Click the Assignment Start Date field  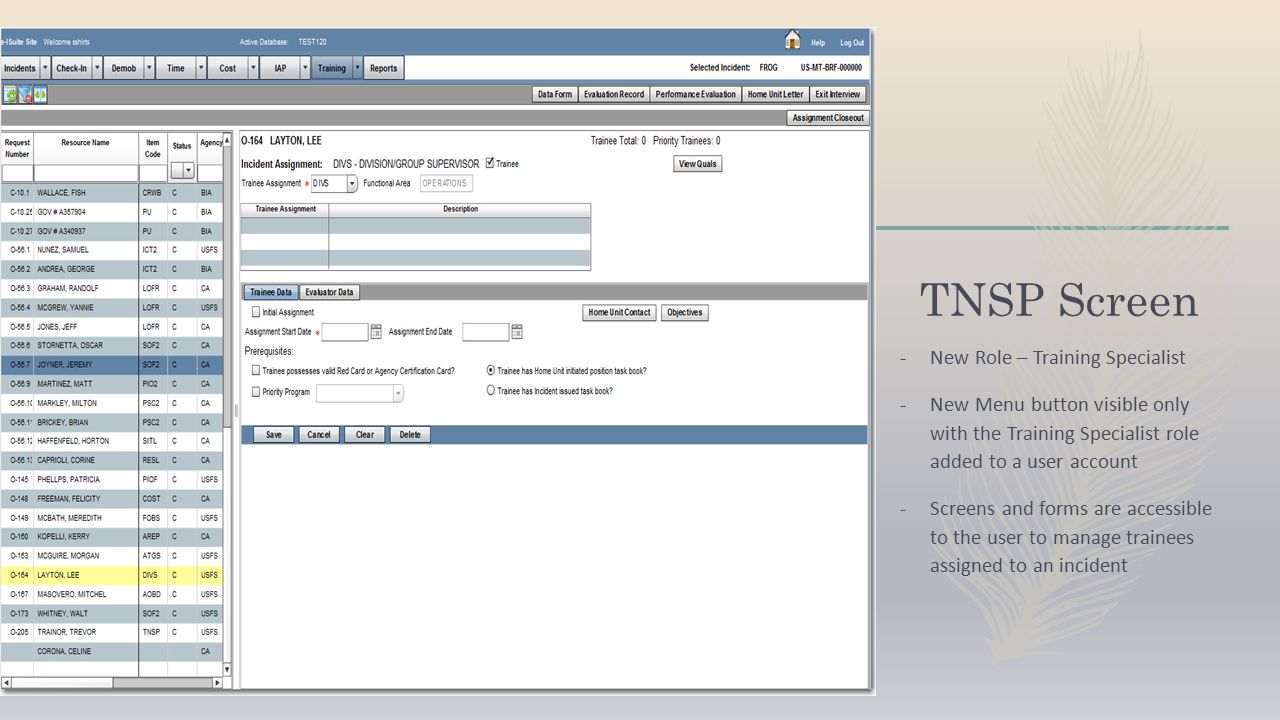coord(345,332)
